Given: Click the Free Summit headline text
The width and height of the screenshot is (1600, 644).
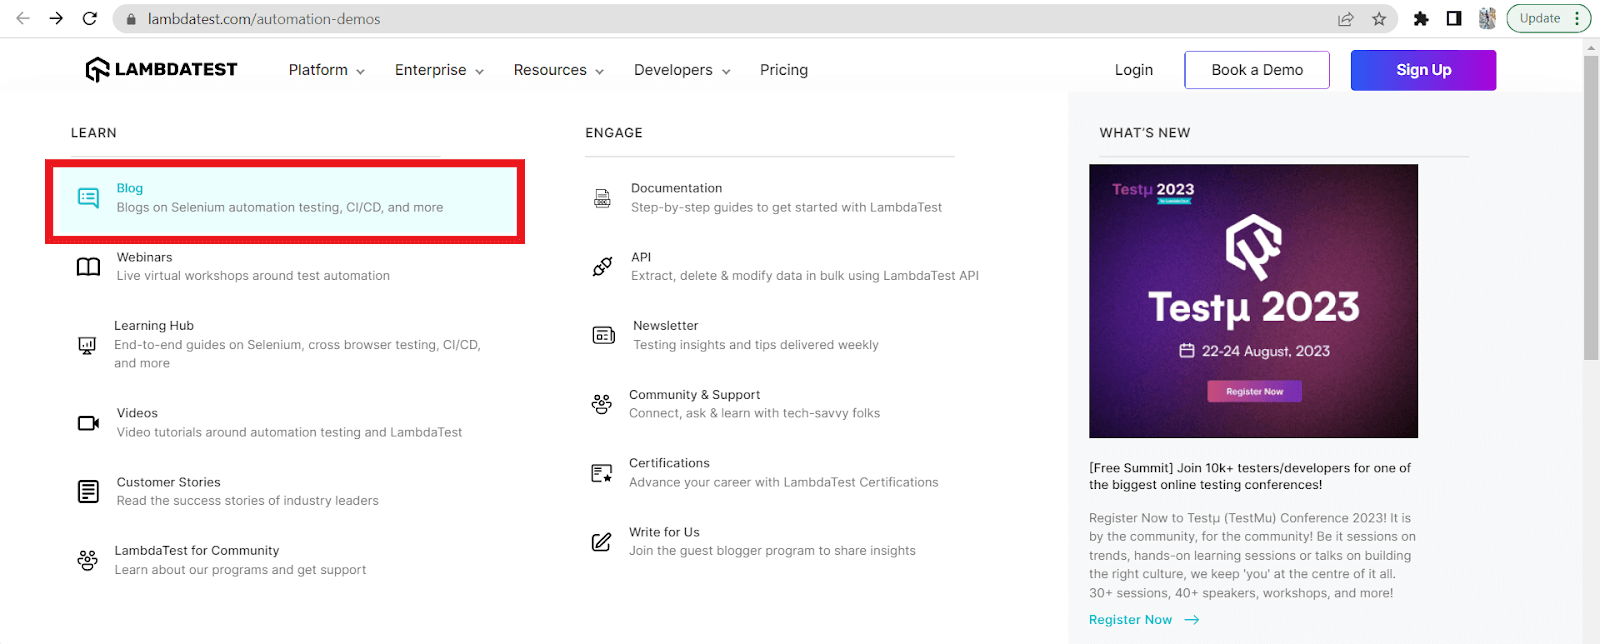Looking at the screenshot, I should 1250,476.
